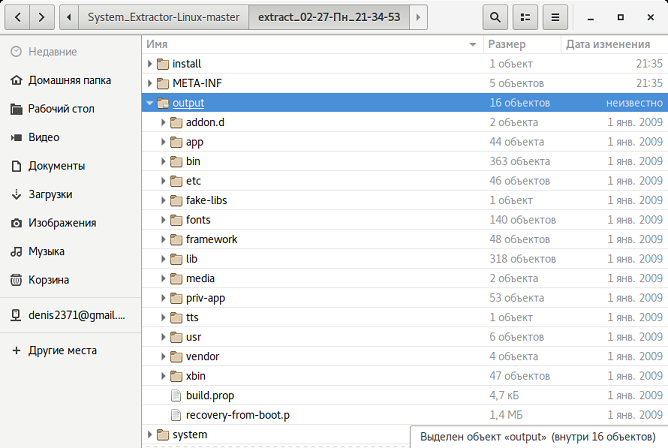Expand the framework folder
The height and width of the screenshot is (448, 668).
pyautogui.click(x=163, y=239)
